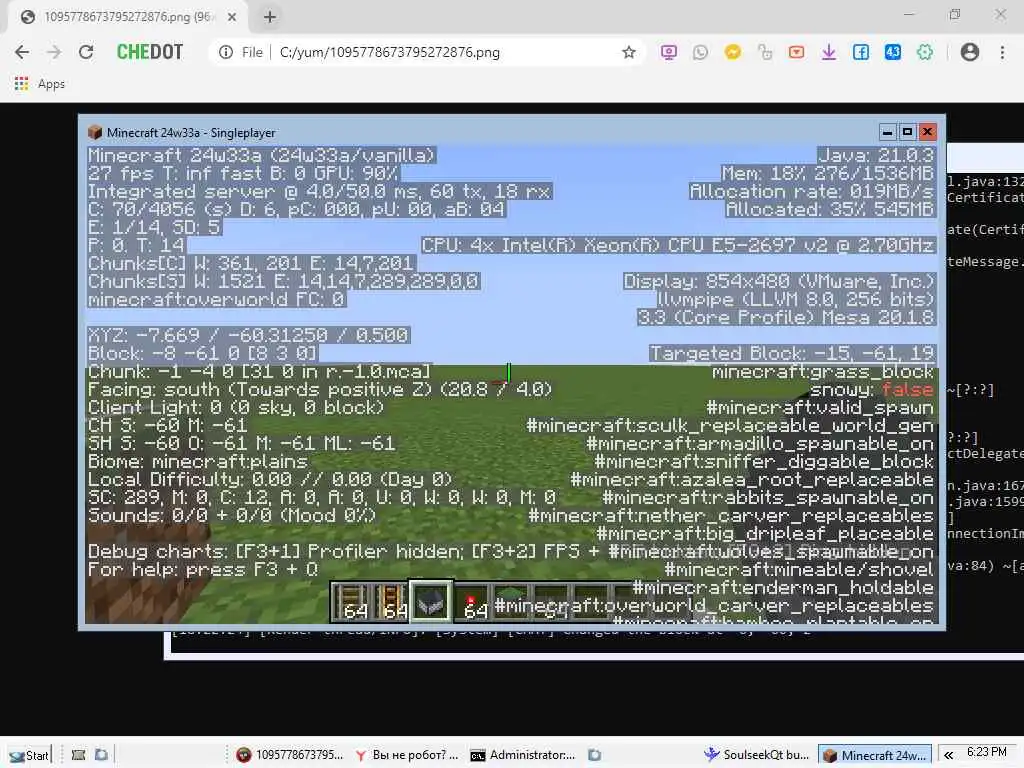Image resolution: width=1024 pixels, height=768 pixels.
Task: Click the Minecraft 24w33a window title bar
Action: click(483, 133)
